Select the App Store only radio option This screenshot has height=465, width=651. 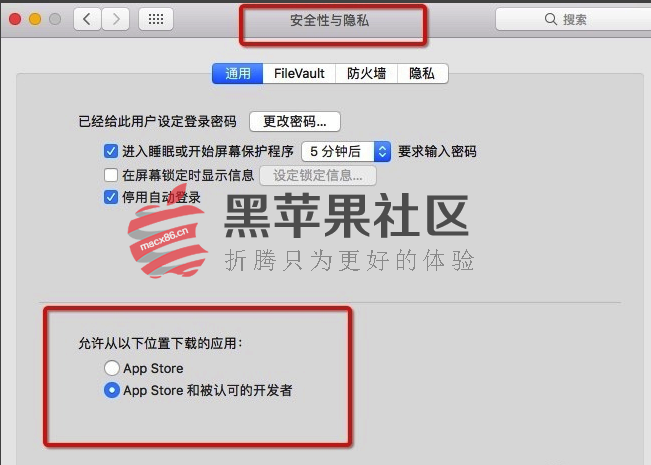point(112,368)
